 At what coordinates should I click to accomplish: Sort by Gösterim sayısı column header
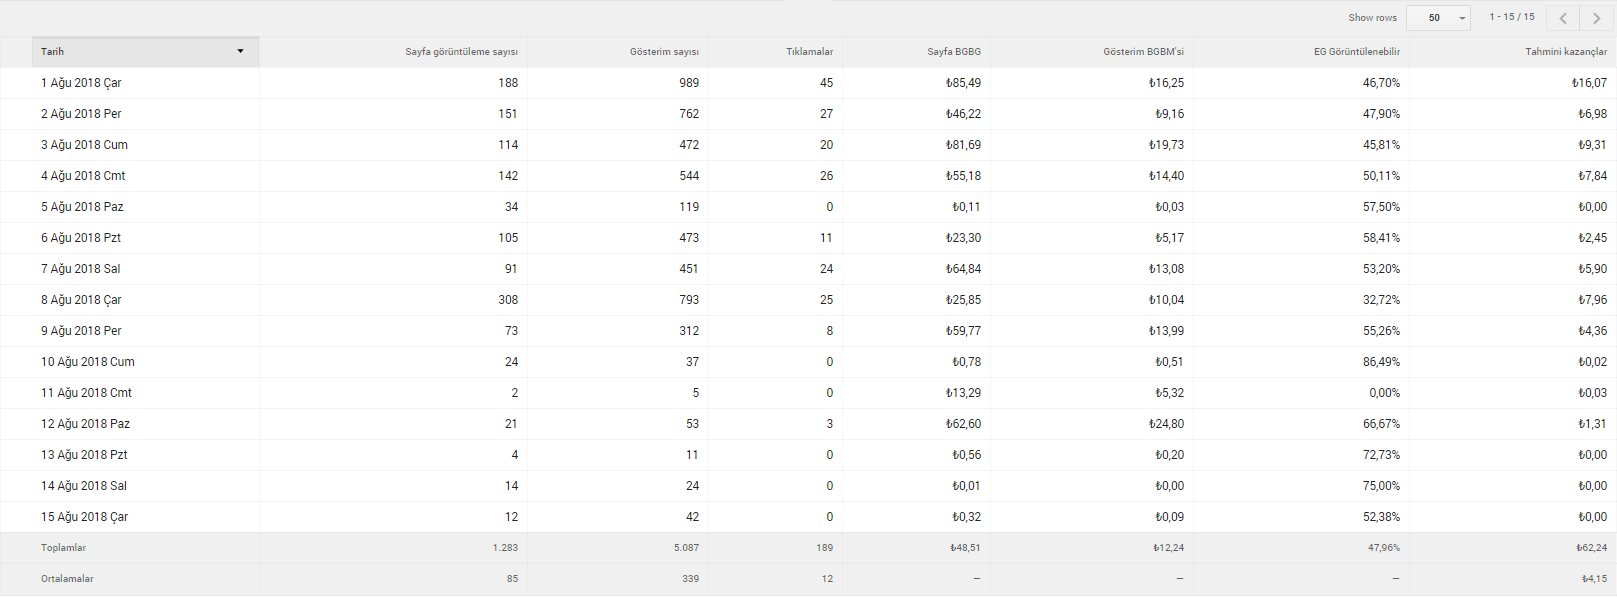click(664, 52)
